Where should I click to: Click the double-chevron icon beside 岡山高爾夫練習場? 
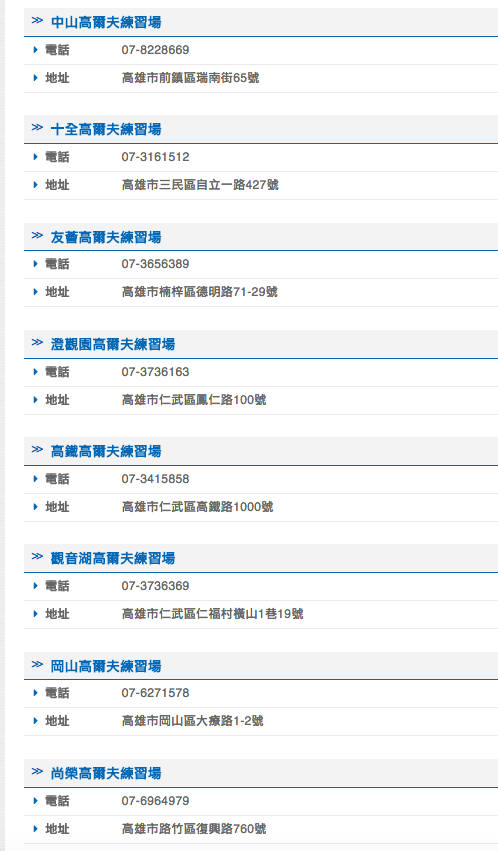37,664
